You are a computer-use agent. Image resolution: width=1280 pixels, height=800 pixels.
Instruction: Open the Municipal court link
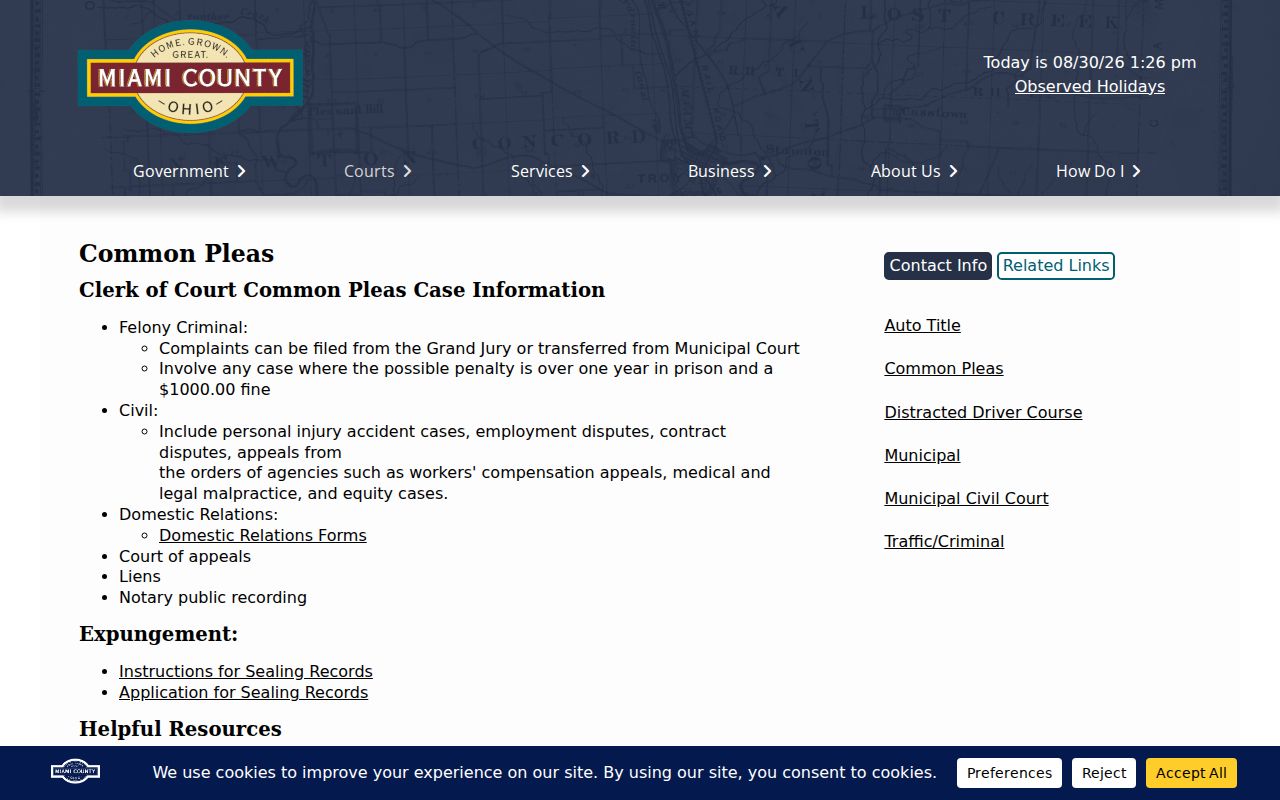pos(922,455)
